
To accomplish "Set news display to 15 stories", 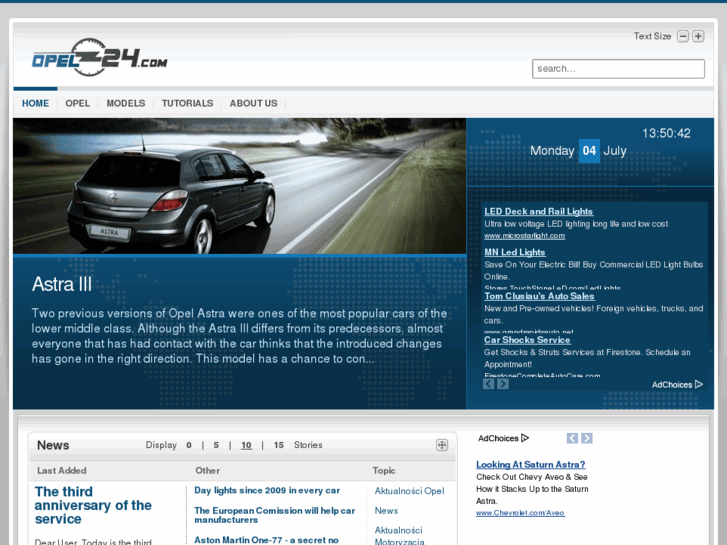I will point(279,445).
